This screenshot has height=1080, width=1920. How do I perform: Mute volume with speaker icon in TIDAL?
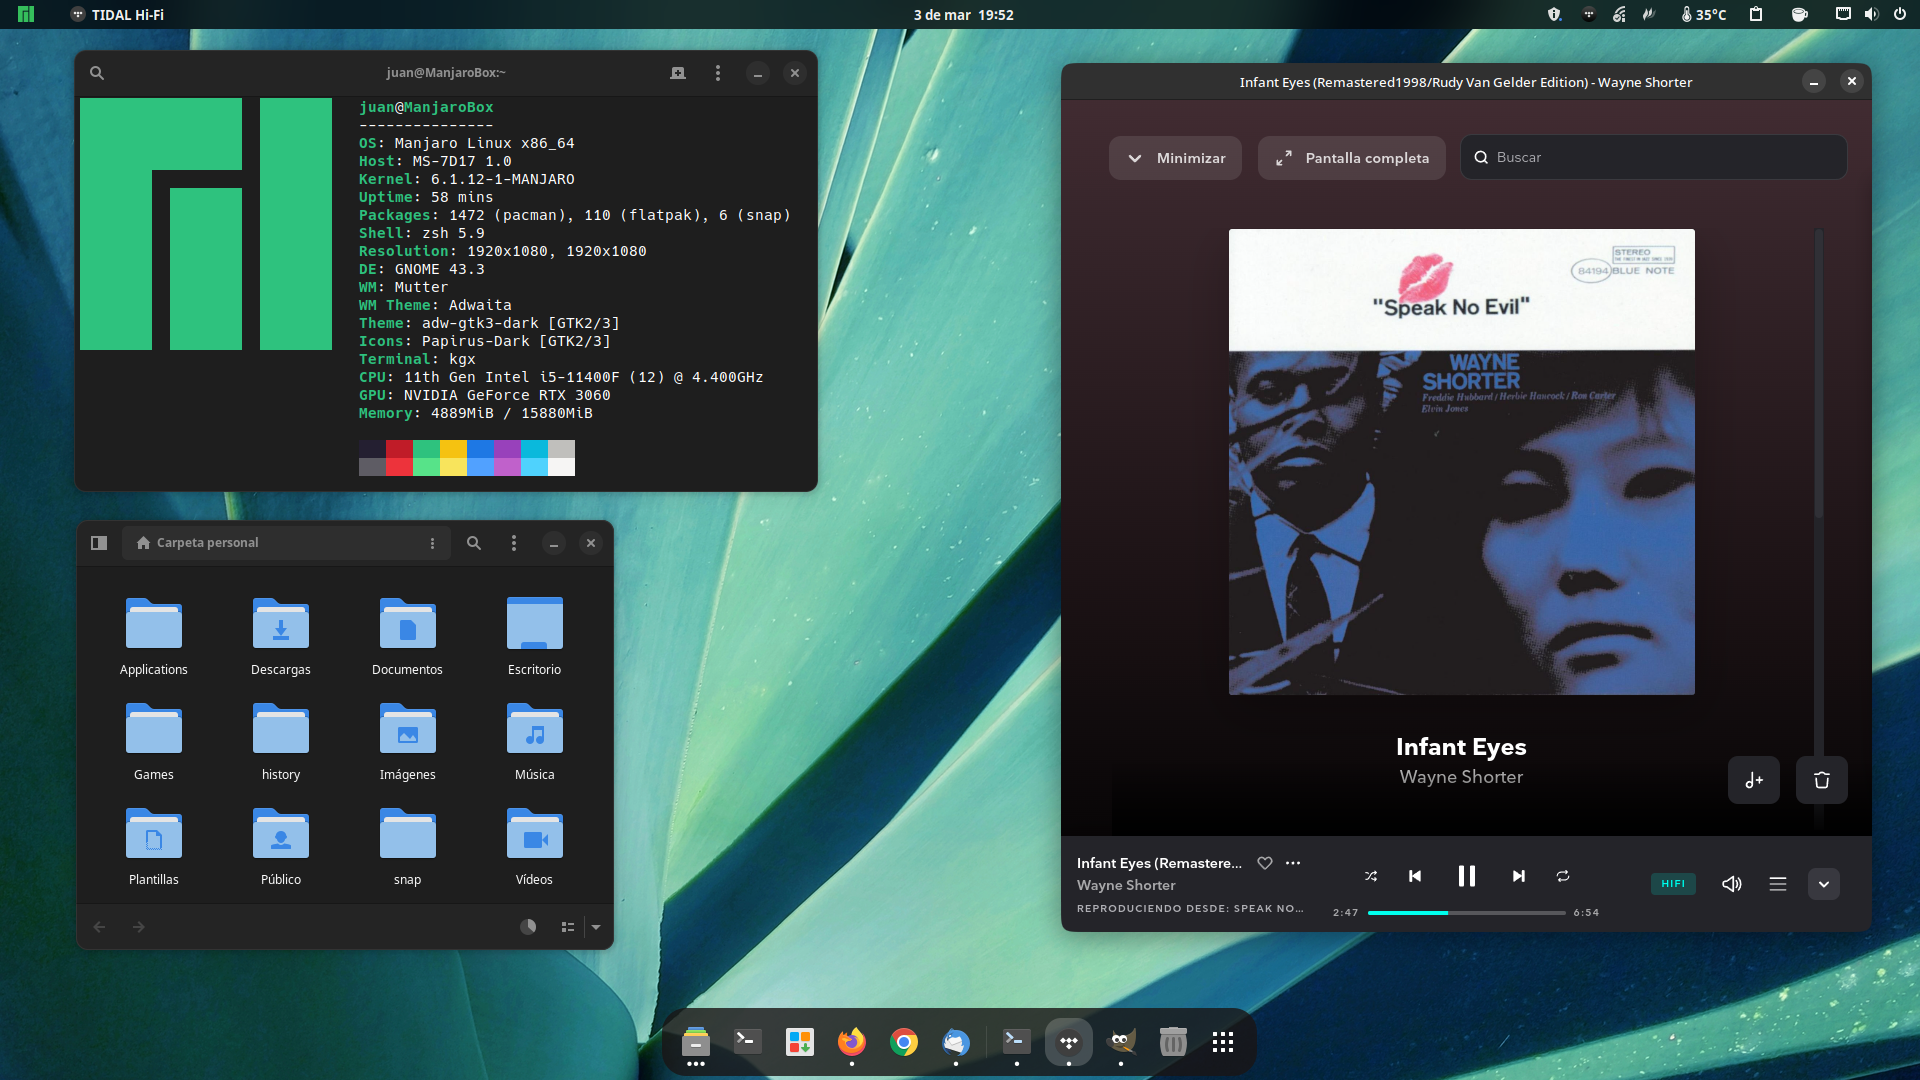(1732, 884)
